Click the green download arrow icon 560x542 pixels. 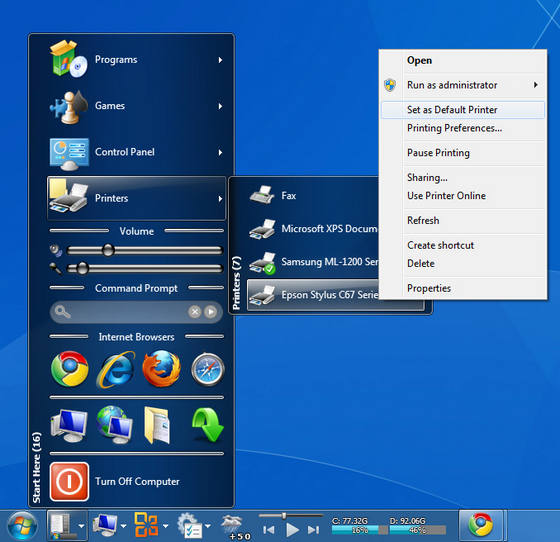click(208, 425)
